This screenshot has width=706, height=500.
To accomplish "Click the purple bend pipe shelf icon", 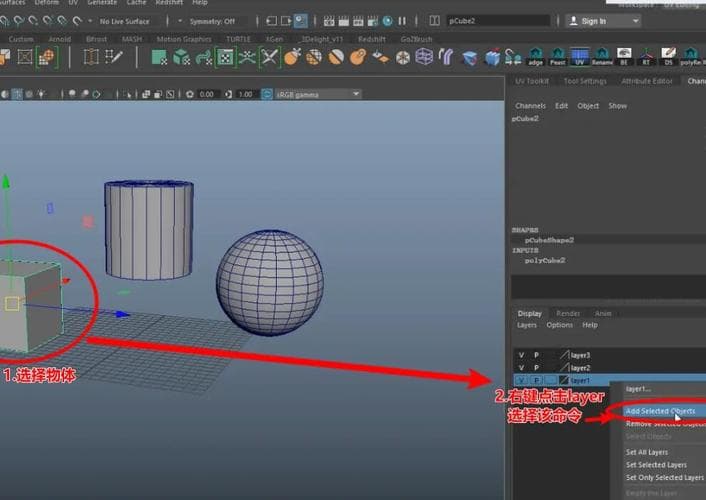I will pos(446,57).
